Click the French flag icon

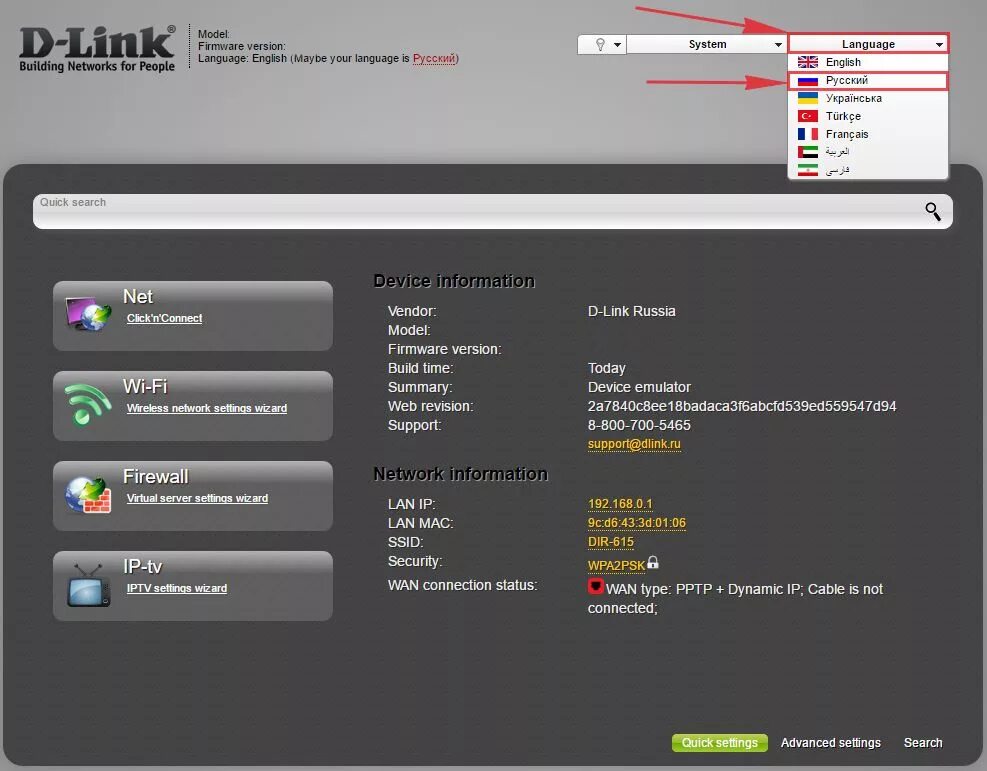(808, 134)
